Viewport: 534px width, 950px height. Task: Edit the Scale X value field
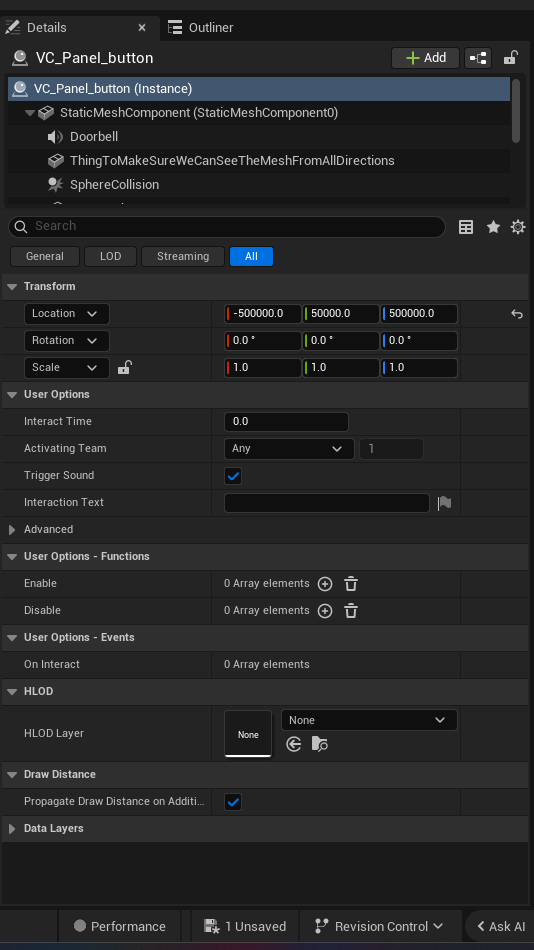[x=263, y=368]
